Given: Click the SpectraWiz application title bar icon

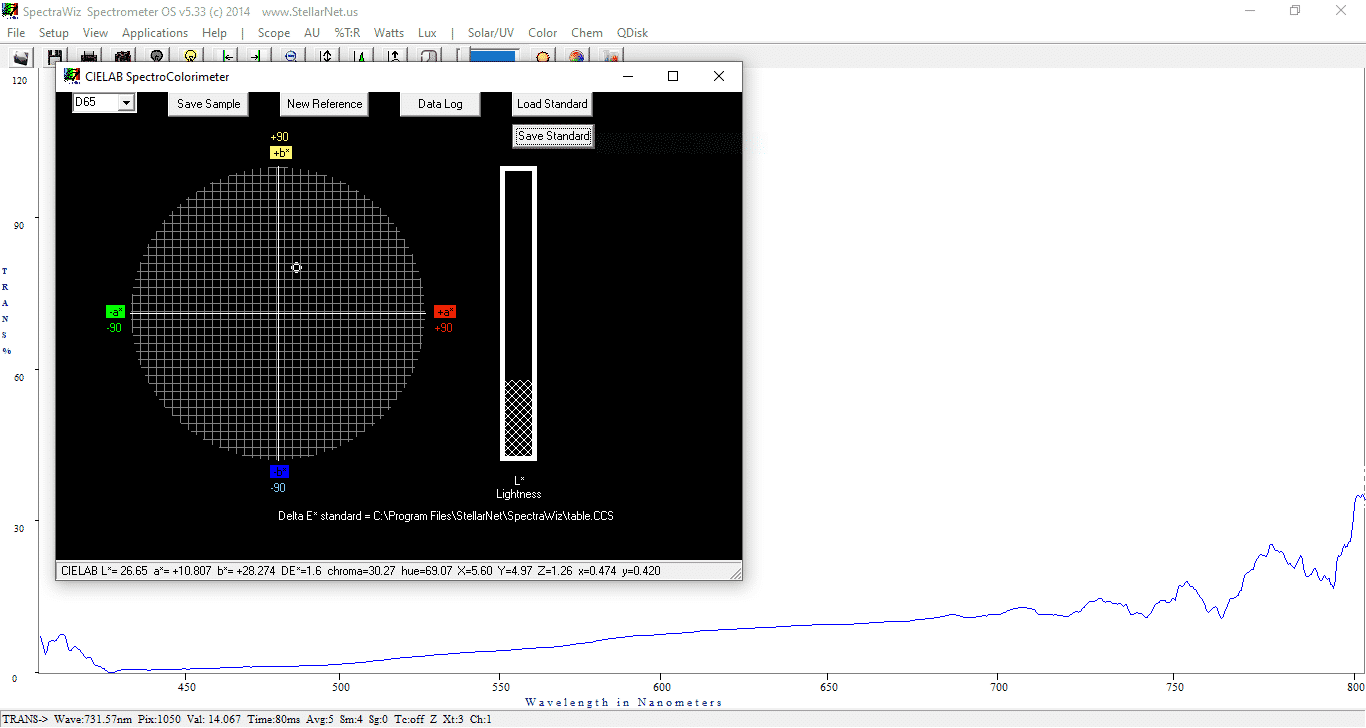Looking at the screenshot, I should coord(9,10).
